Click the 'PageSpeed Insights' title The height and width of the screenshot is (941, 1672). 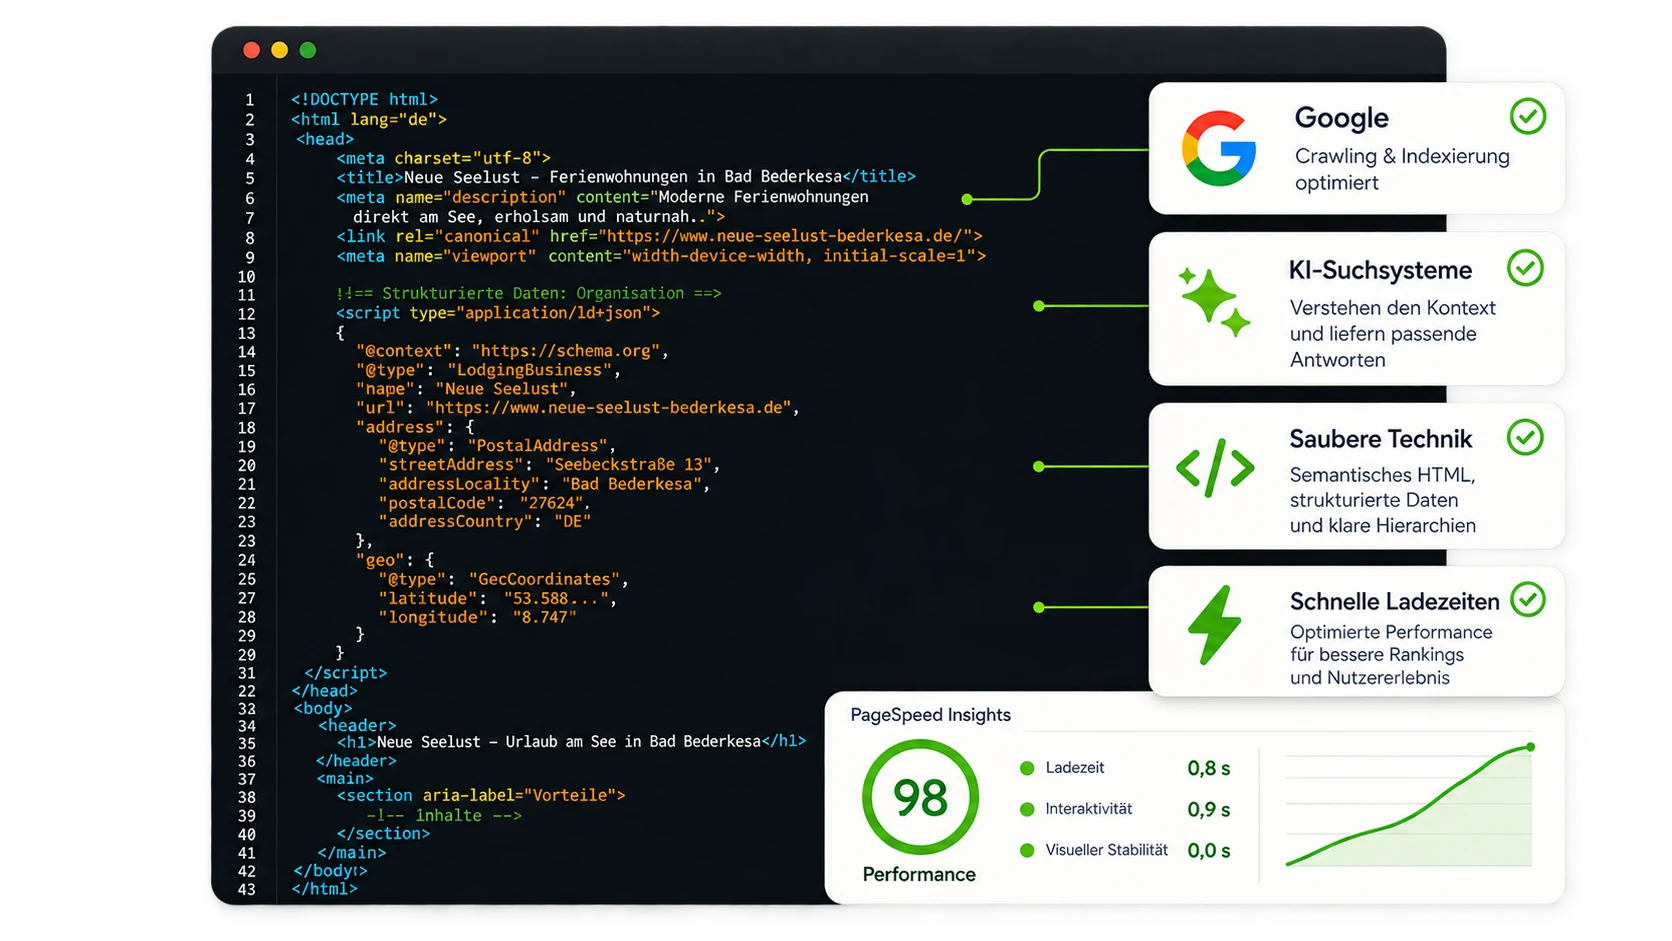930,715
